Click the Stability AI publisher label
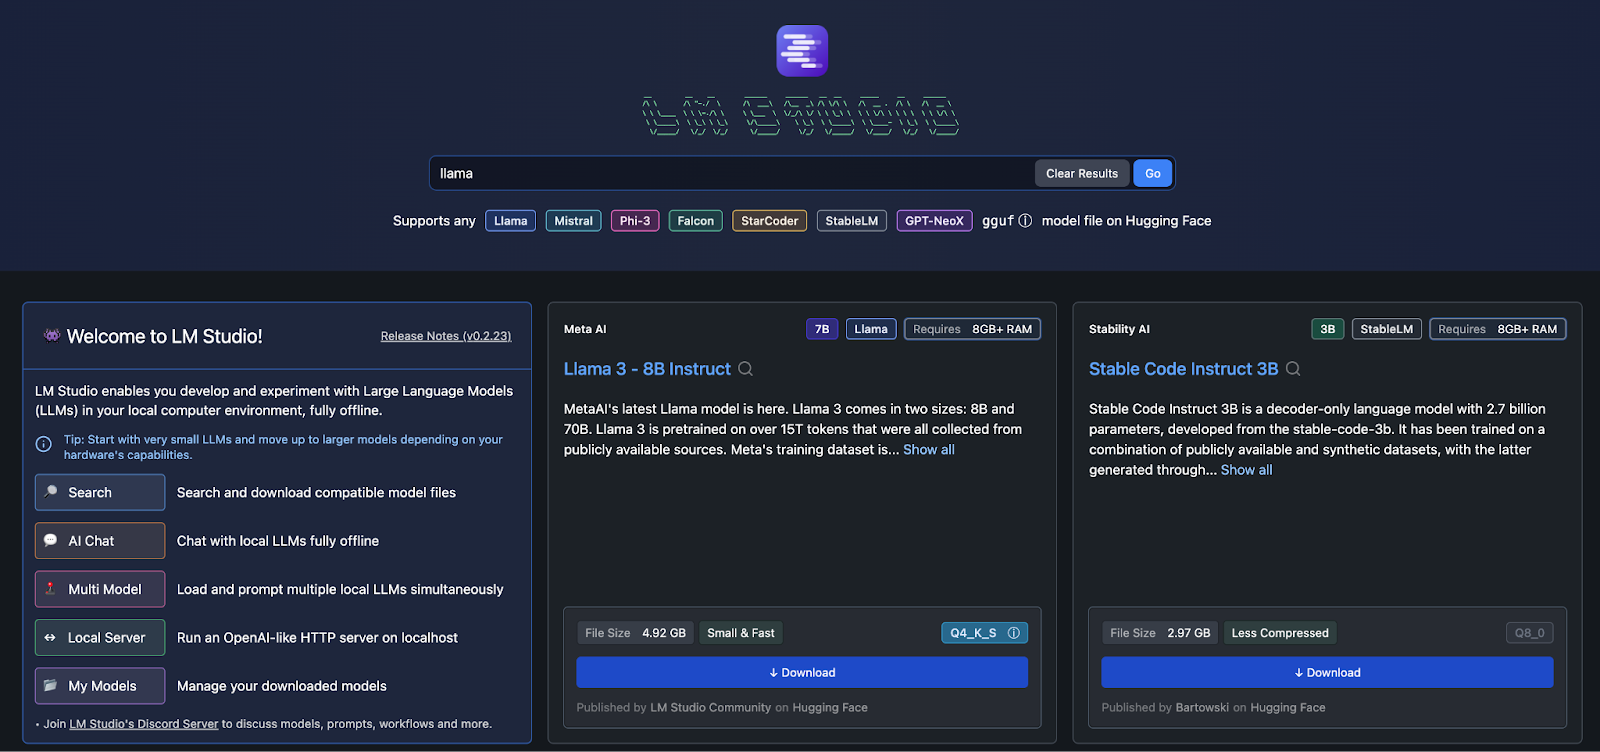 point(1119,329)
